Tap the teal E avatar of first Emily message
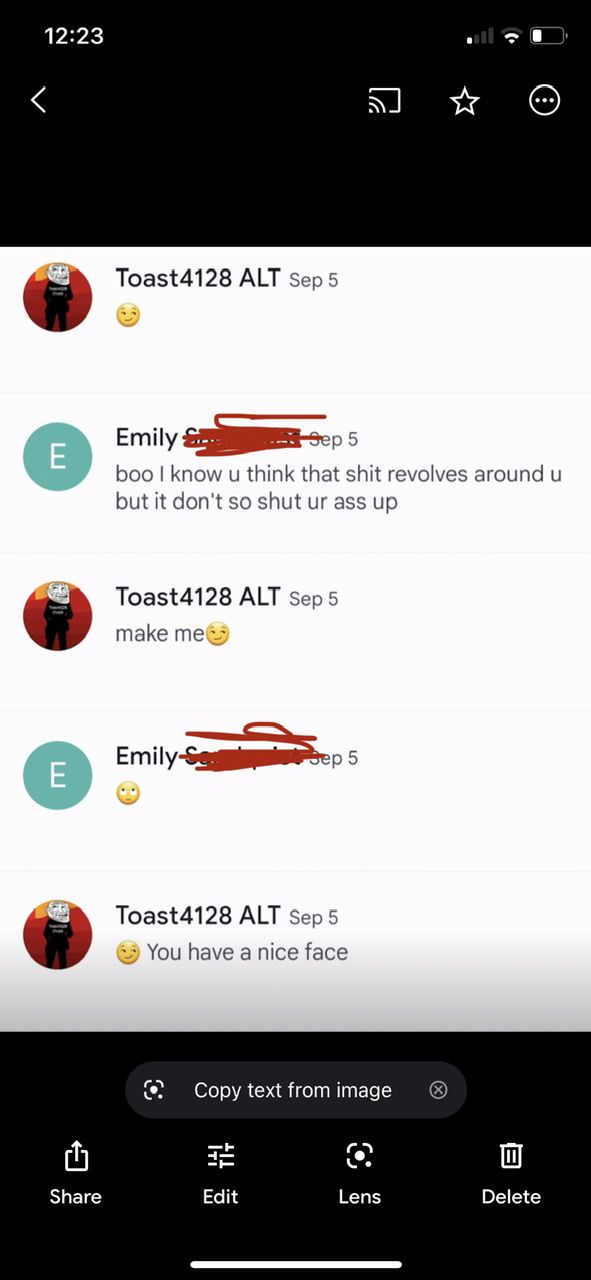The image size is (591, 1280). pyautogui.click(x=58, y=457)
